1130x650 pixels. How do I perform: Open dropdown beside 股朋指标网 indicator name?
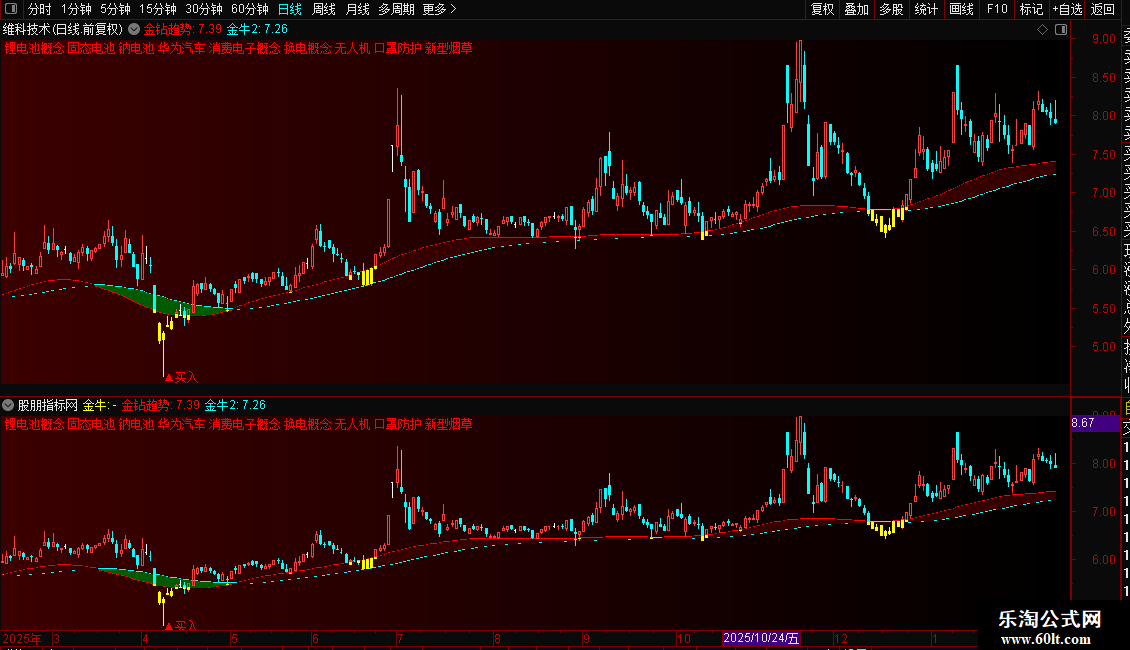[x=8, y=406]
